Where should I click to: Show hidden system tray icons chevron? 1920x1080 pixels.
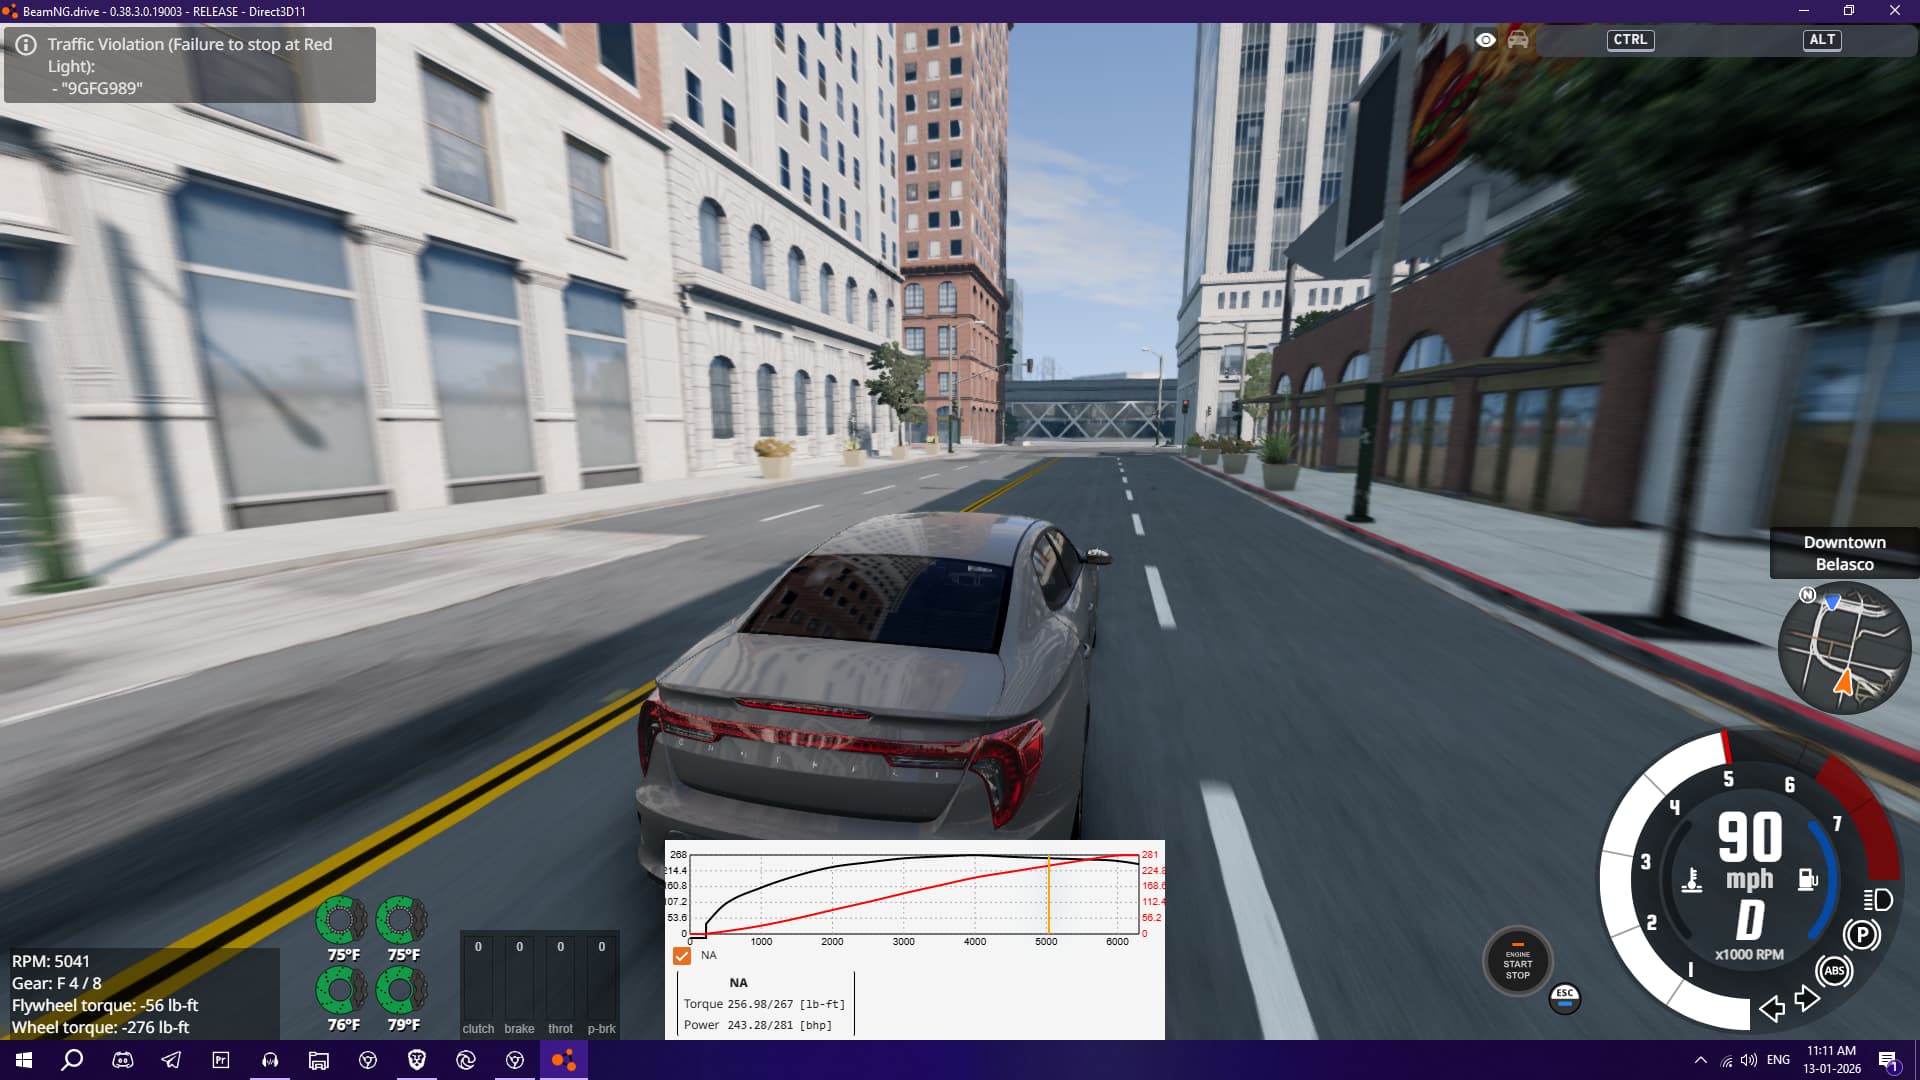point(1700,1060)
